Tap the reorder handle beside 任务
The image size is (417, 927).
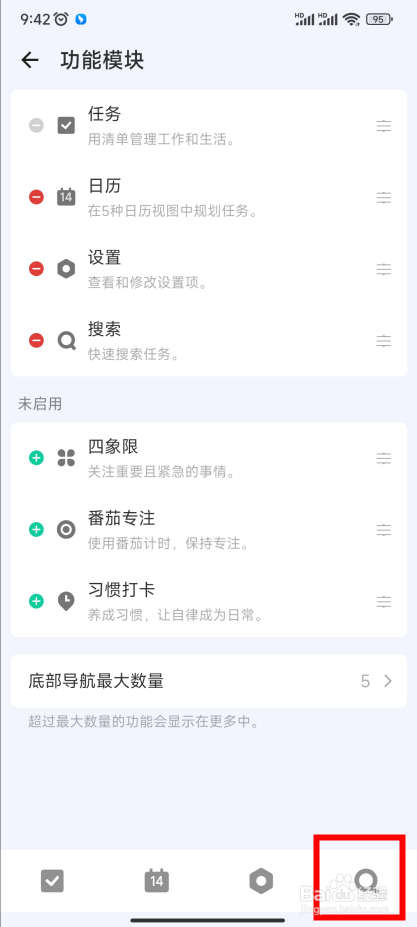tap(384, 126)
